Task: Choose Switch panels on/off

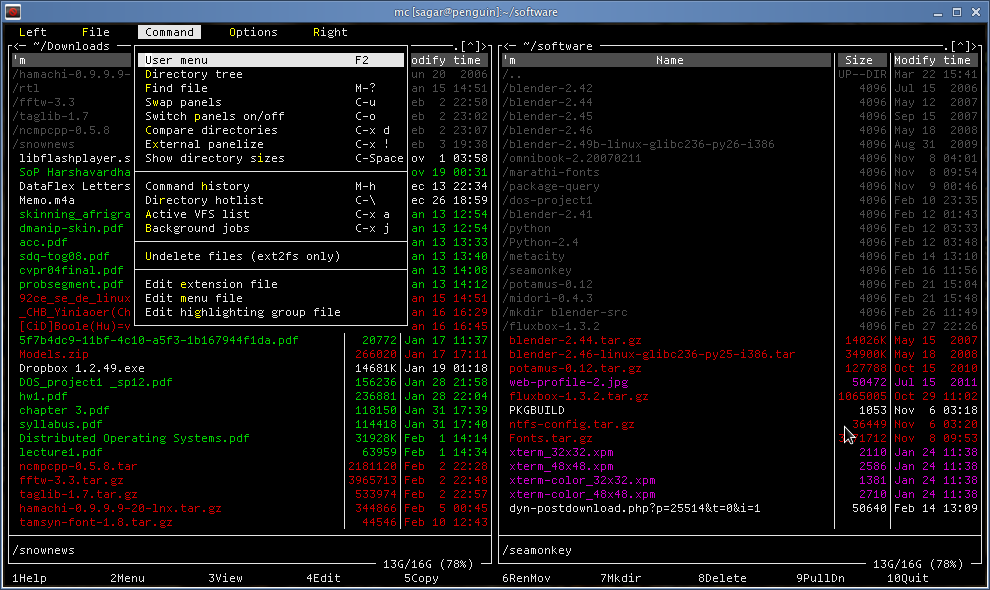Action: (x=271, y=116)
